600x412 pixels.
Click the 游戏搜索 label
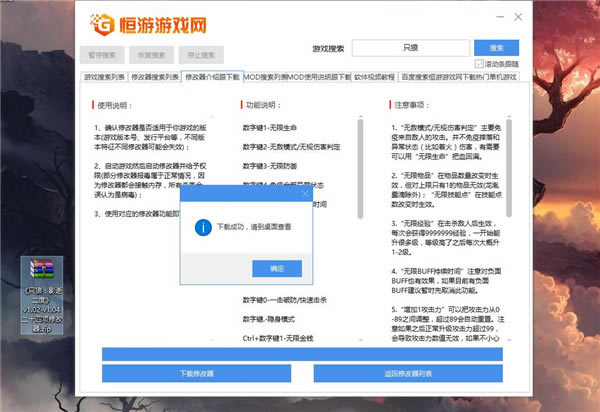click(328, 49)
